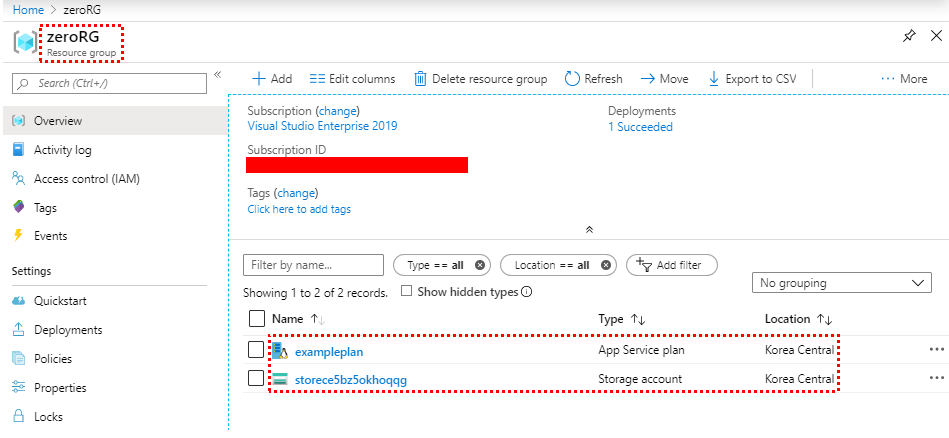Click change link next to Tags
949x438 pixels.
point(297,193)
